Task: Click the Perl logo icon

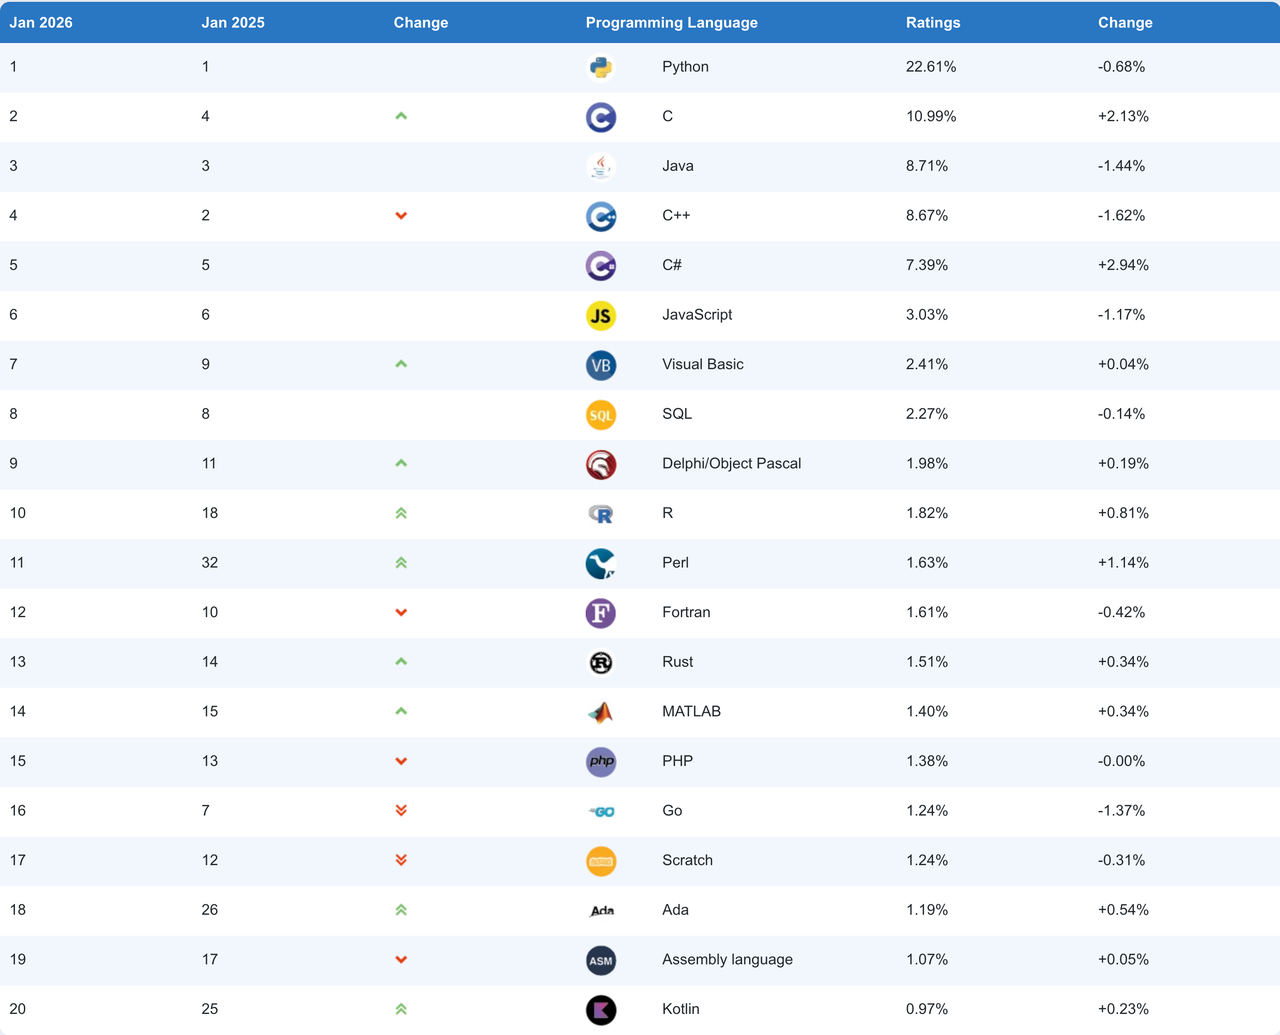Action: 600,563
